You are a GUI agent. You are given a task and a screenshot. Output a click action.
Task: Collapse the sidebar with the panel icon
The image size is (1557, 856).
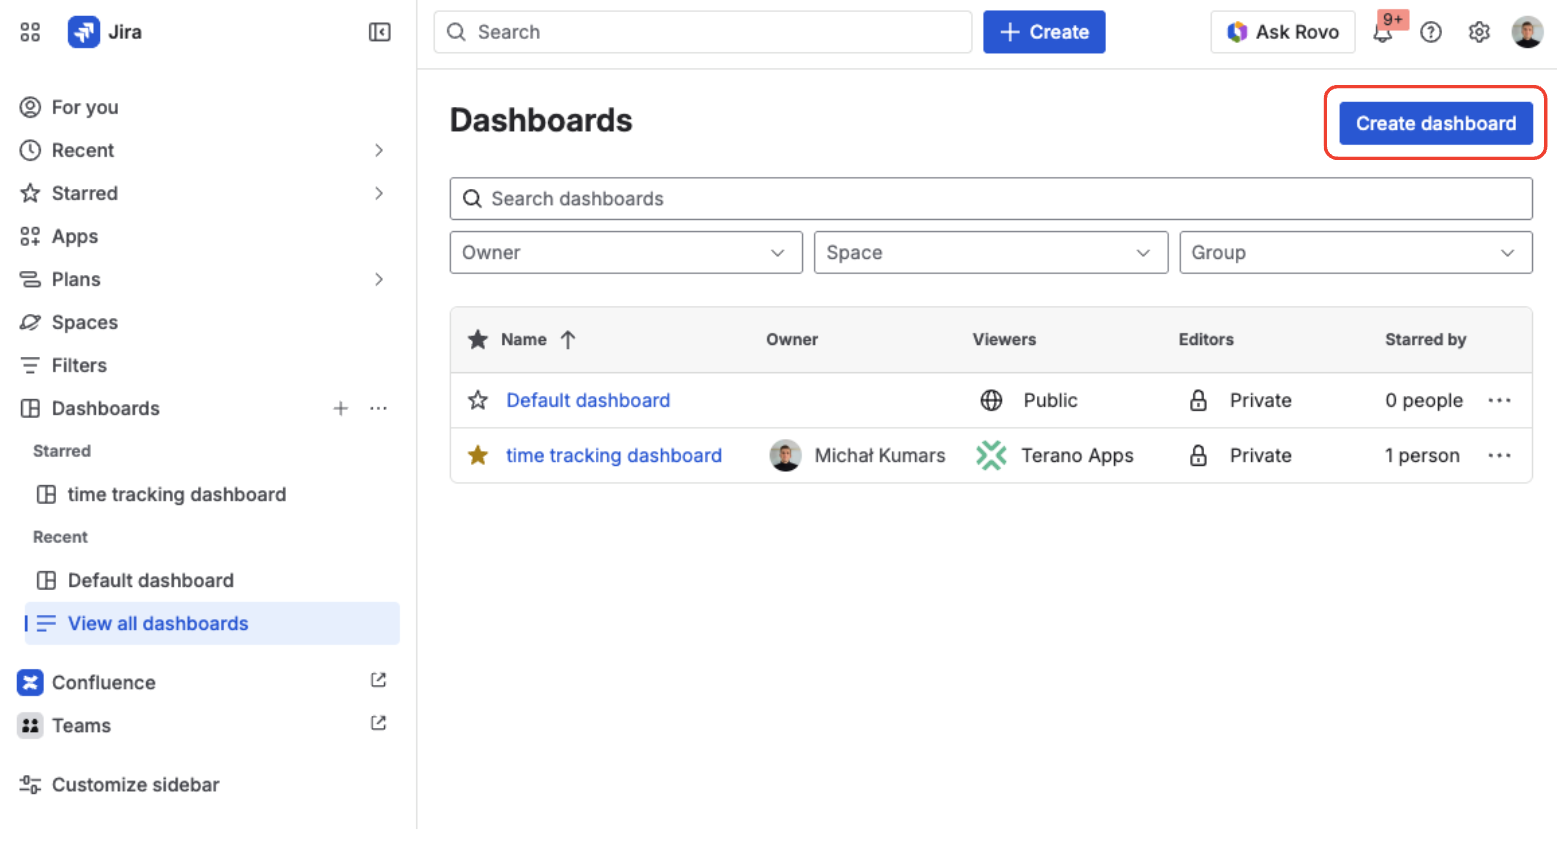pyautogui.click(x=379, y=31)
